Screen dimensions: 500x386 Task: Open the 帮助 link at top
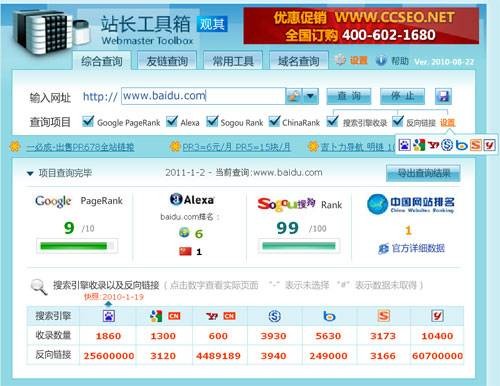coord(400,61)
